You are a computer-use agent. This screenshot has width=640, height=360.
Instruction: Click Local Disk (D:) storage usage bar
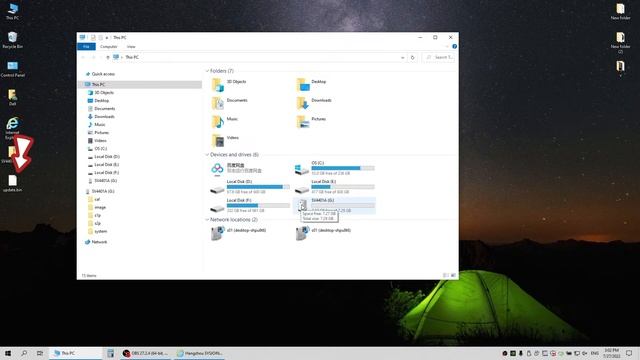tap(258, 187)
